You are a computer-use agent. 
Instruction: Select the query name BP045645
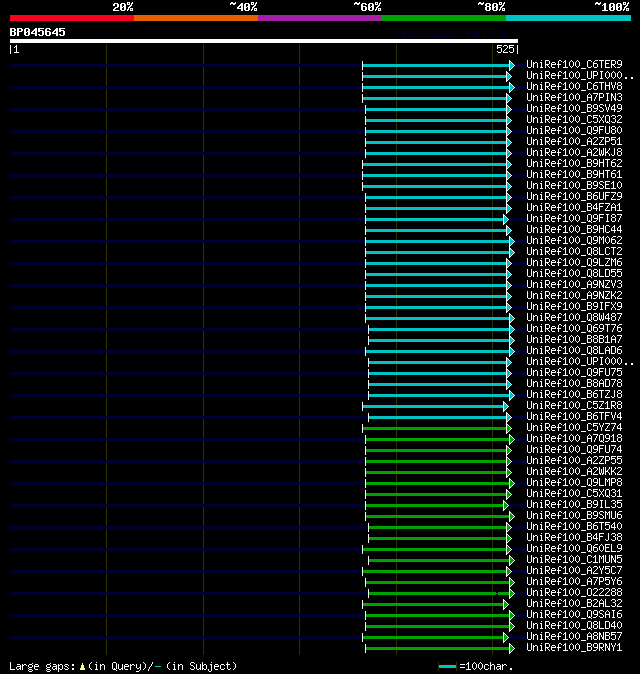(x=37, y=32)
